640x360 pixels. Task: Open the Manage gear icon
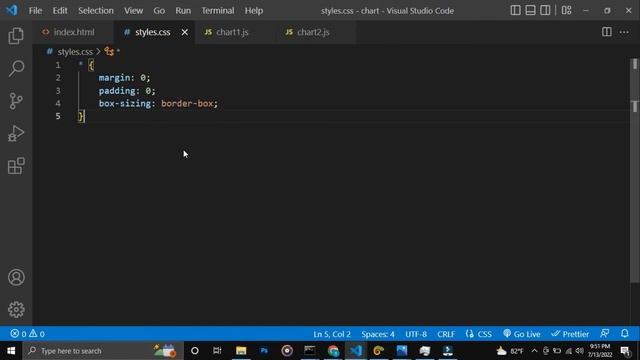tap(16, 309)
